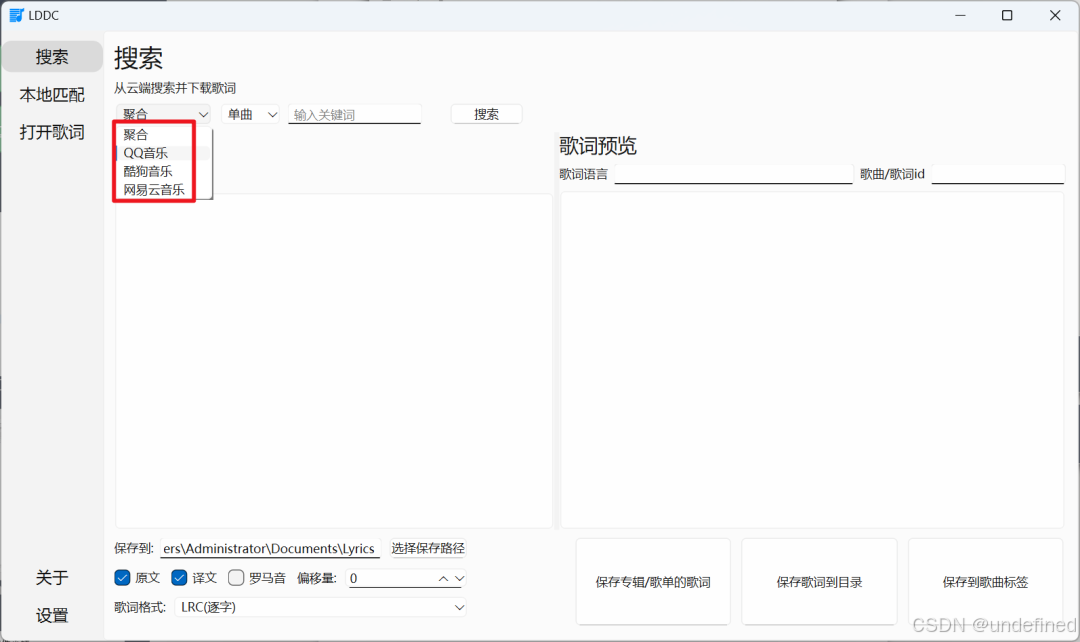Open the 搜索 page in sidebar
This screenshot has width=1080, height=642.
click(52, 56)
